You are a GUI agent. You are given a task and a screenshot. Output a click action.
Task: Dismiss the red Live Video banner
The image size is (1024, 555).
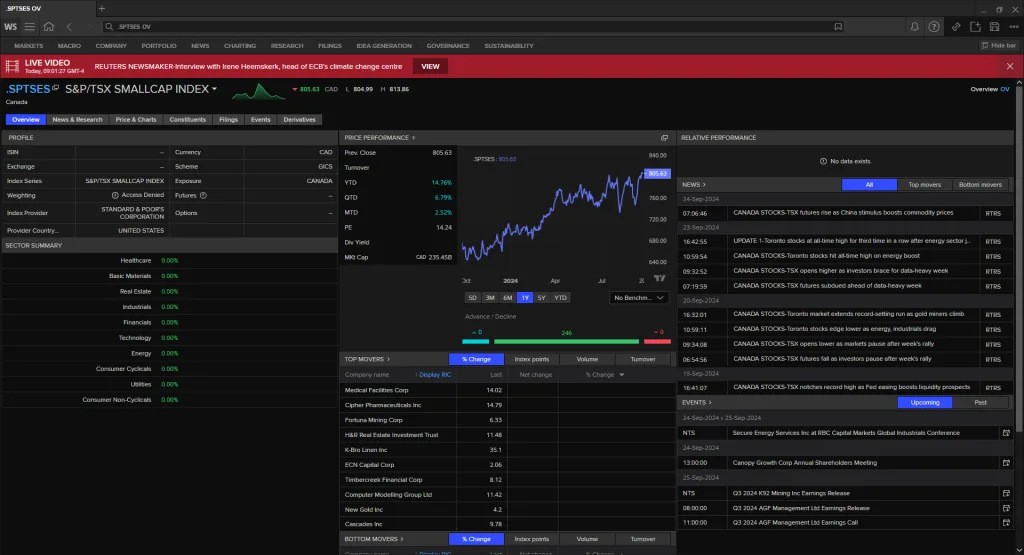coord(1010,66)
